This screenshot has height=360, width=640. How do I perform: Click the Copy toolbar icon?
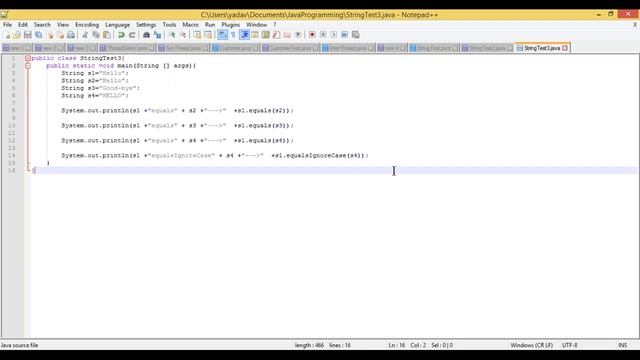click(96, 35)
